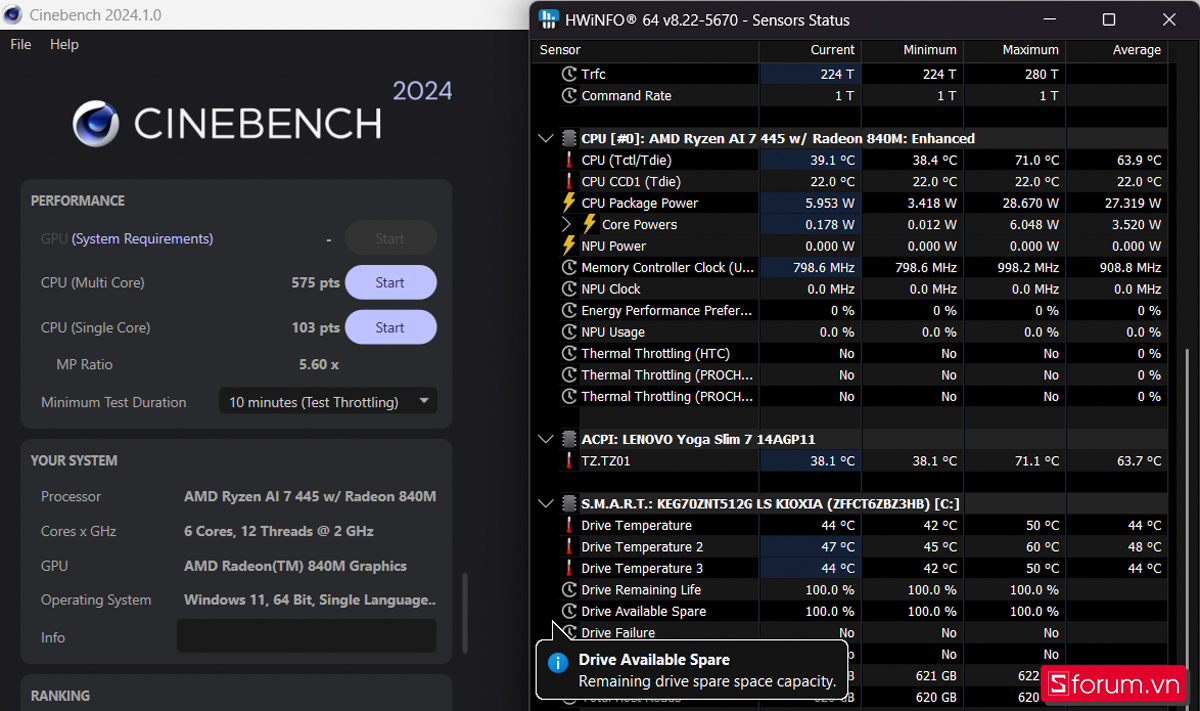Click icon of Thermal Throttling (HTC) row
Screen dimensions: 1200x711
click(569, 354)
